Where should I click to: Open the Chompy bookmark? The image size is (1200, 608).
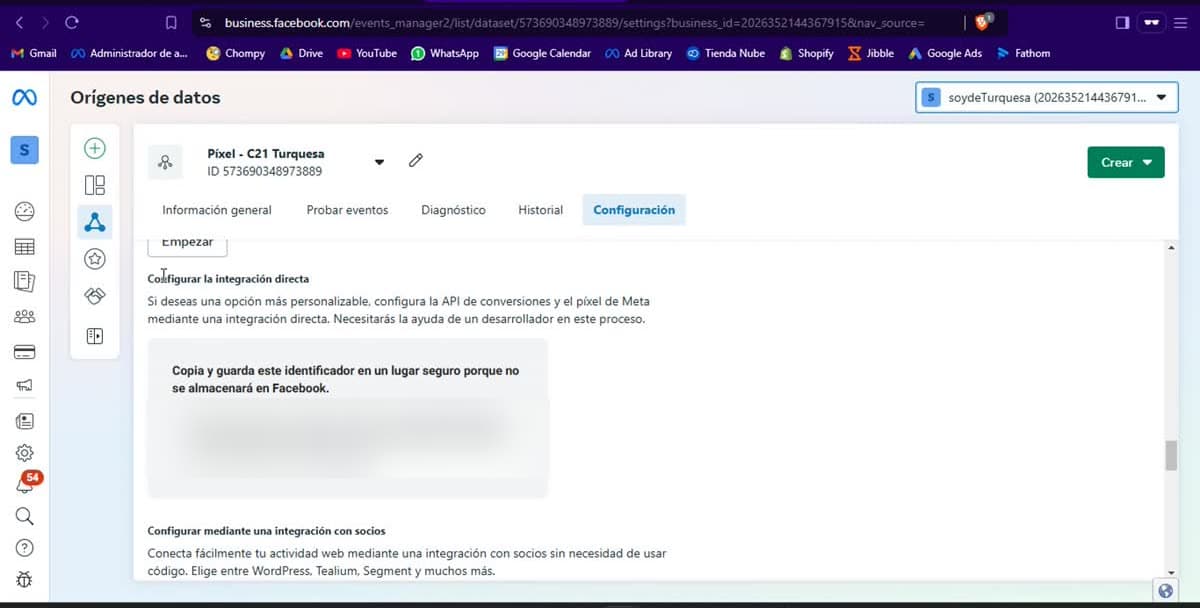coord(235,53)
